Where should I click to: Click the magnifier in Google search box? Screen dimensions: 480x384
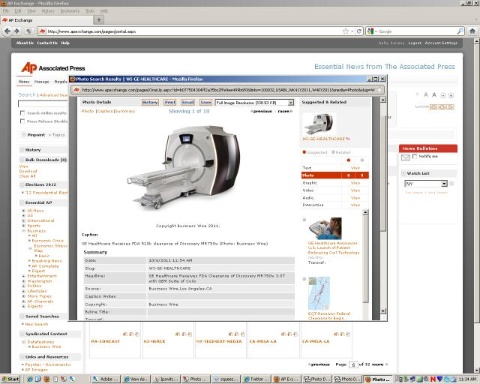[460, 31]
